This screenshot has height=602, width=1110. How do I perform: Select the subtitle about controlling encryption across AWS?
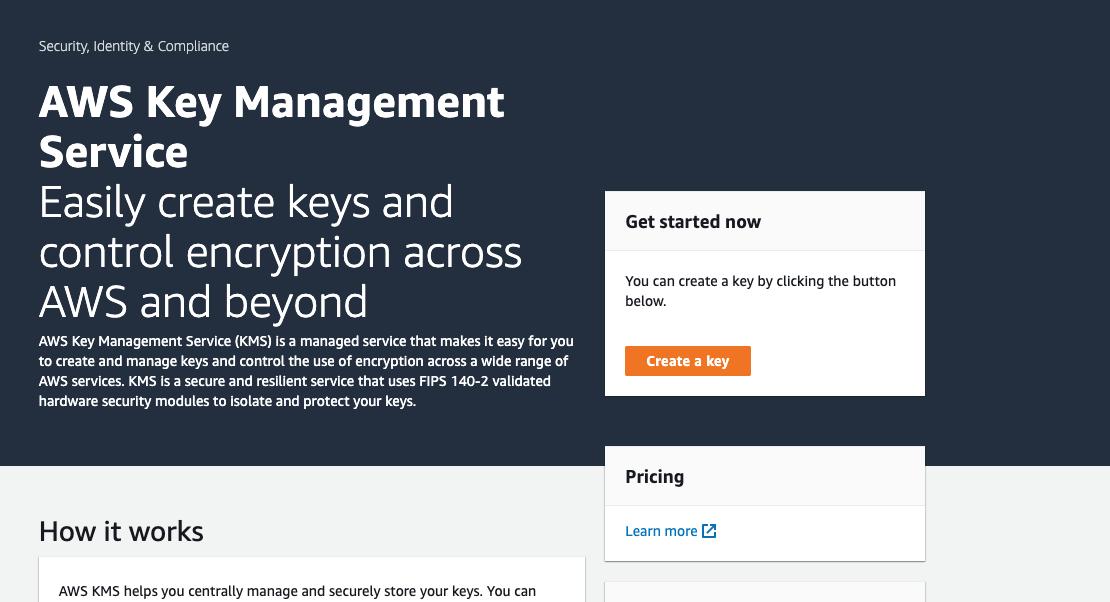tap(280, 252)
